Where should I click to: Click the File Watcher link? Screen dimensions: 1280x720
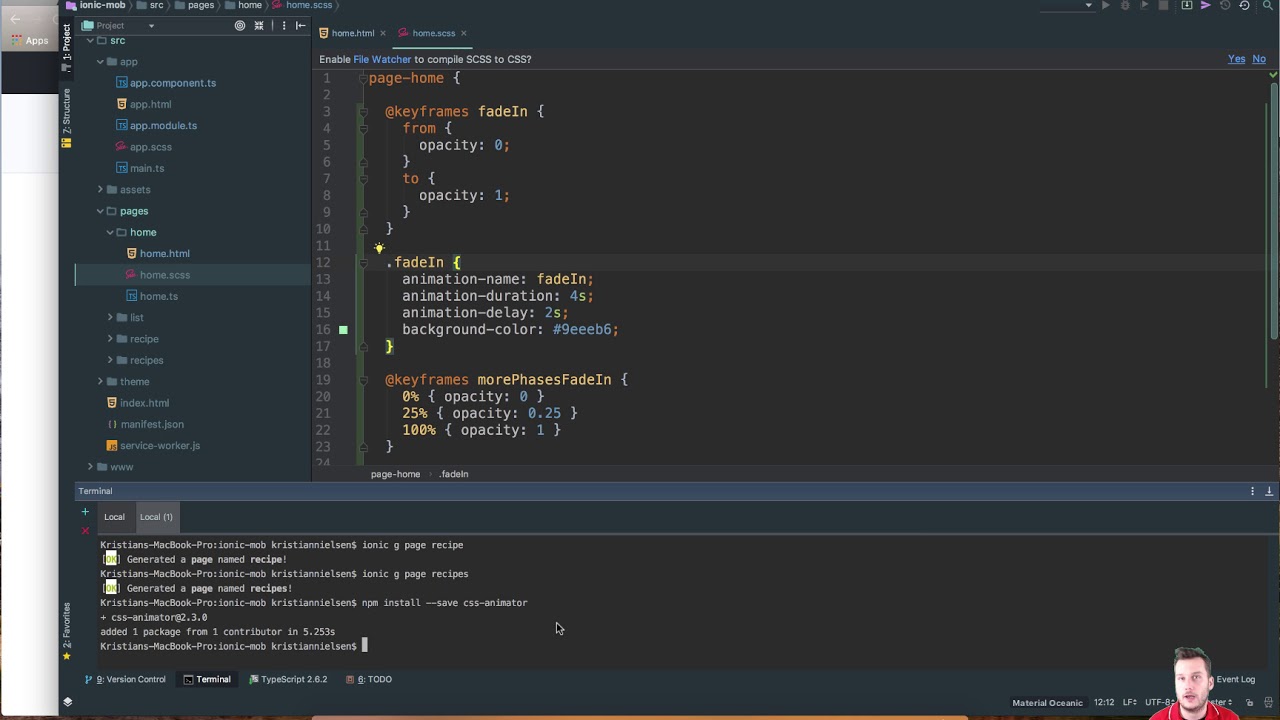(x=382, y=59)
